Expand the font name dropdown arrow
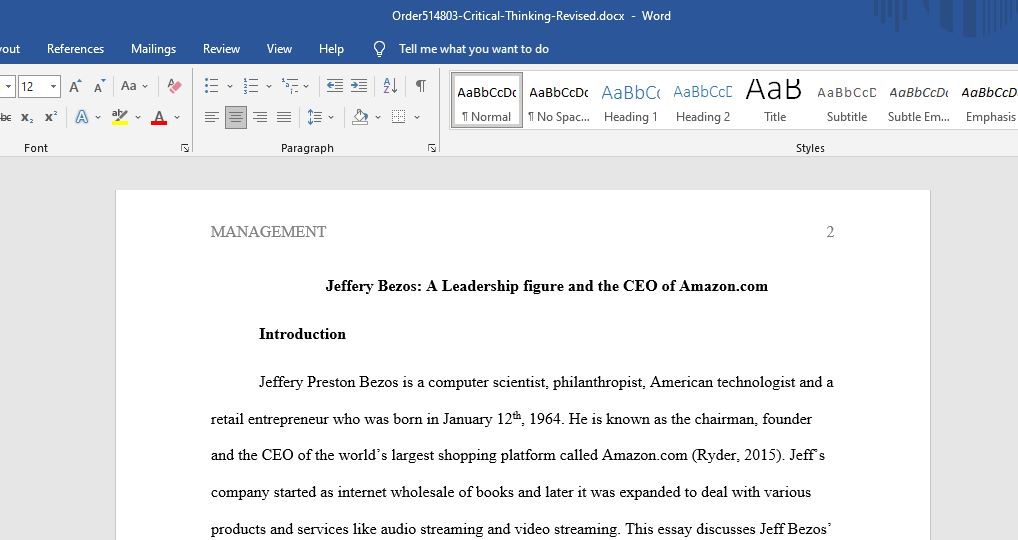 [x=8, y=86]
